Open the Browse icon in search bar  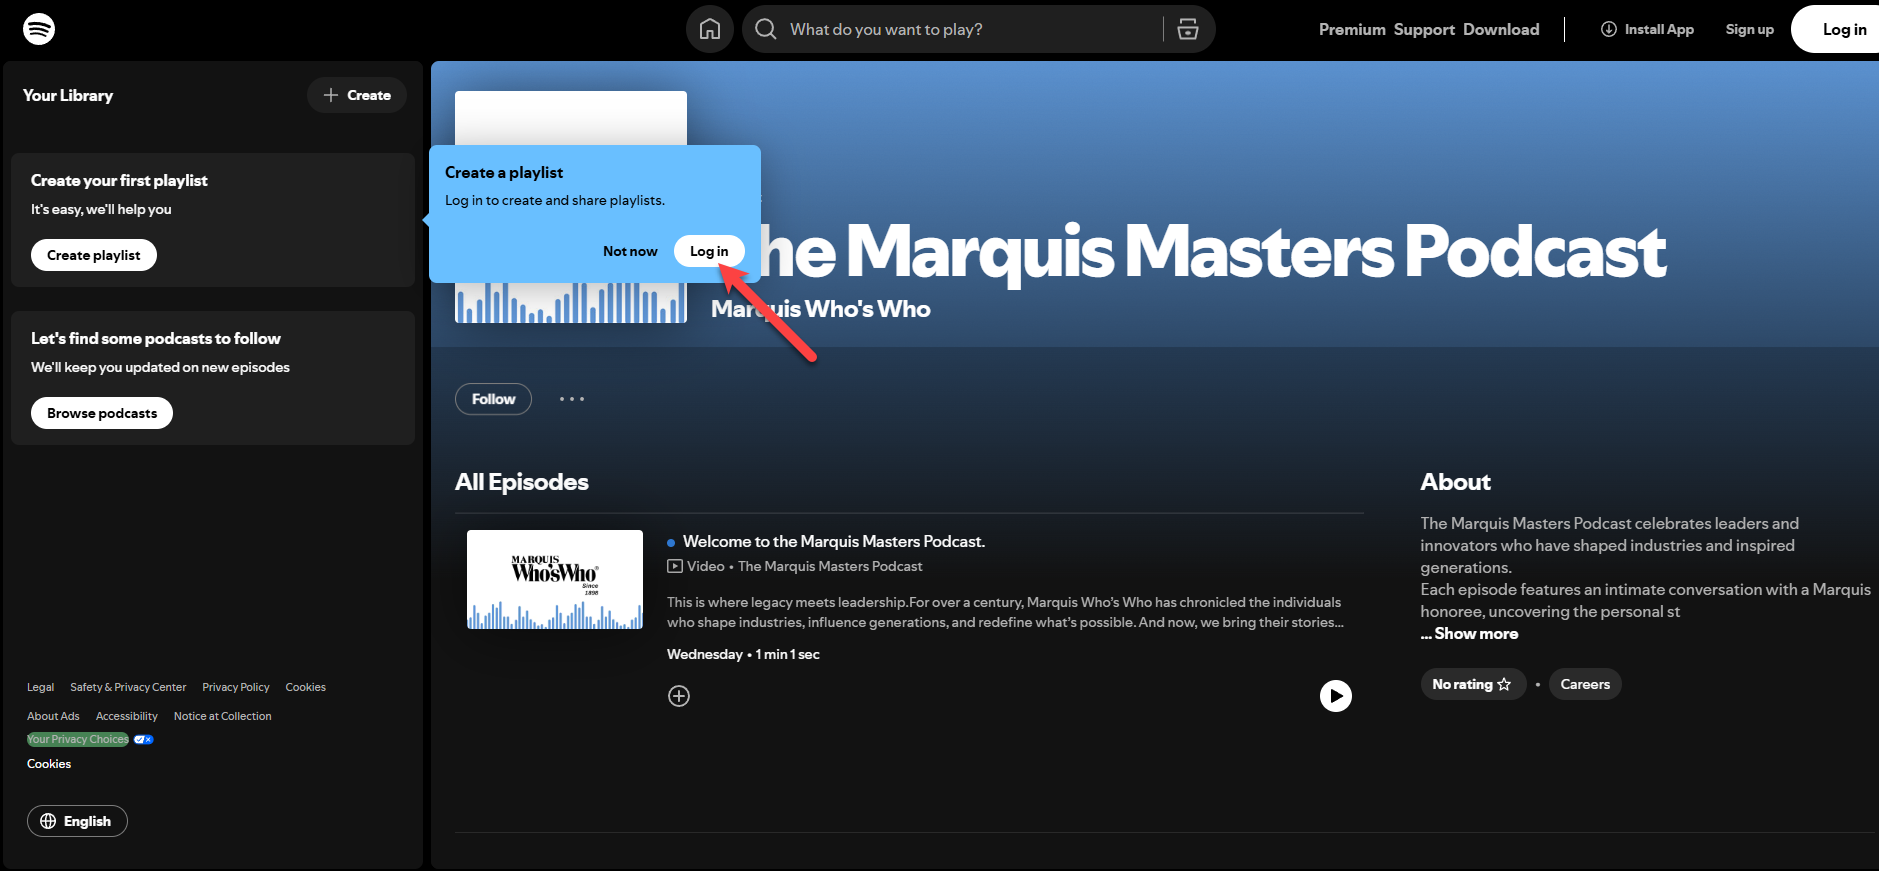pyautogui.click(x=1188, y=29)
